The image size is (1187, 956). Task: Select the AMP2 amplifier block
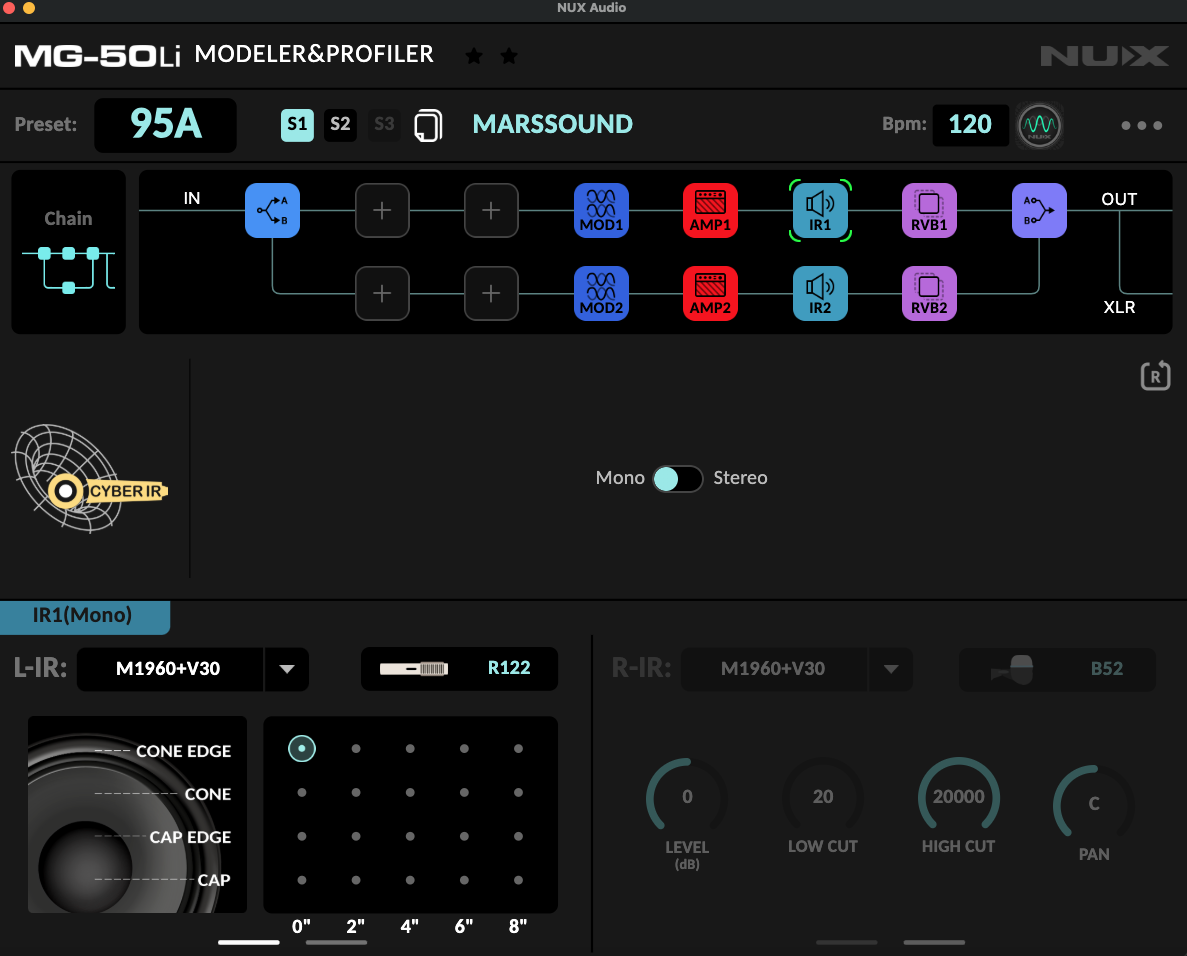pyautogui.click(x=710, y=294)
